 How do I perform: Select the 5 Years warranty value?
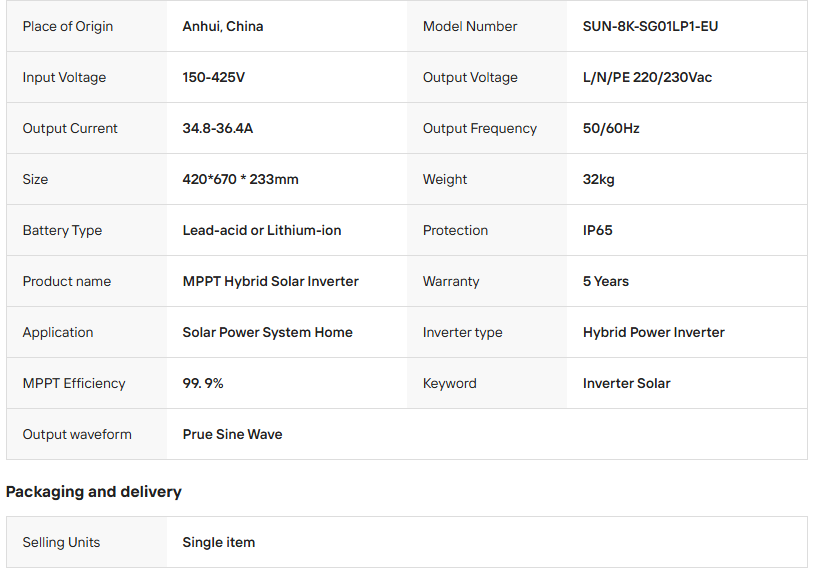pos(606,281)
